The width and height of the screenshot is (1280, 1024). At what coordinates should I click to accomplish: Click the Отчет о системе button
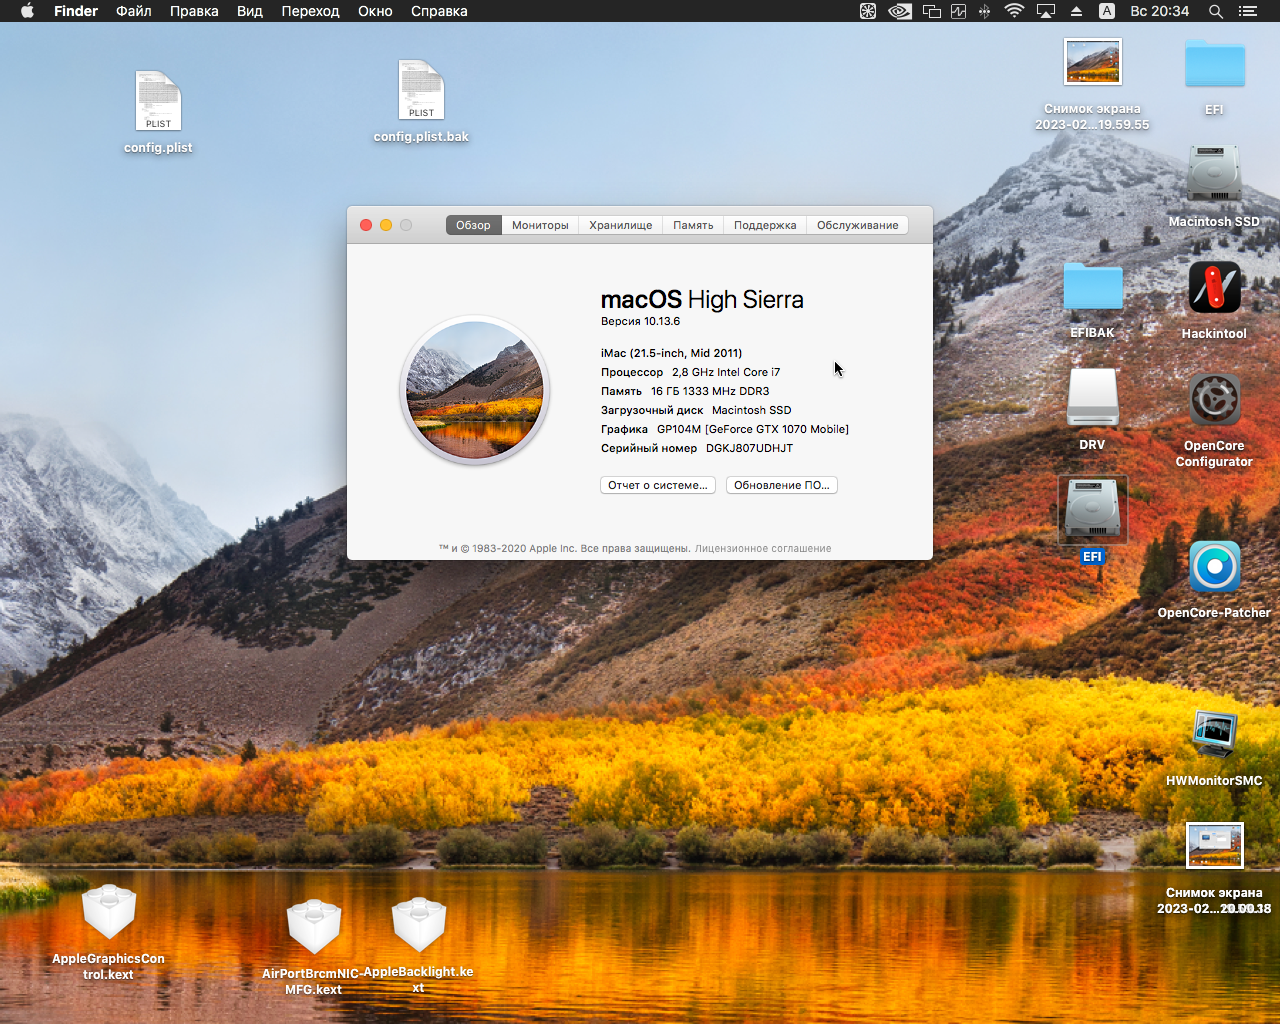click(657, 485)
